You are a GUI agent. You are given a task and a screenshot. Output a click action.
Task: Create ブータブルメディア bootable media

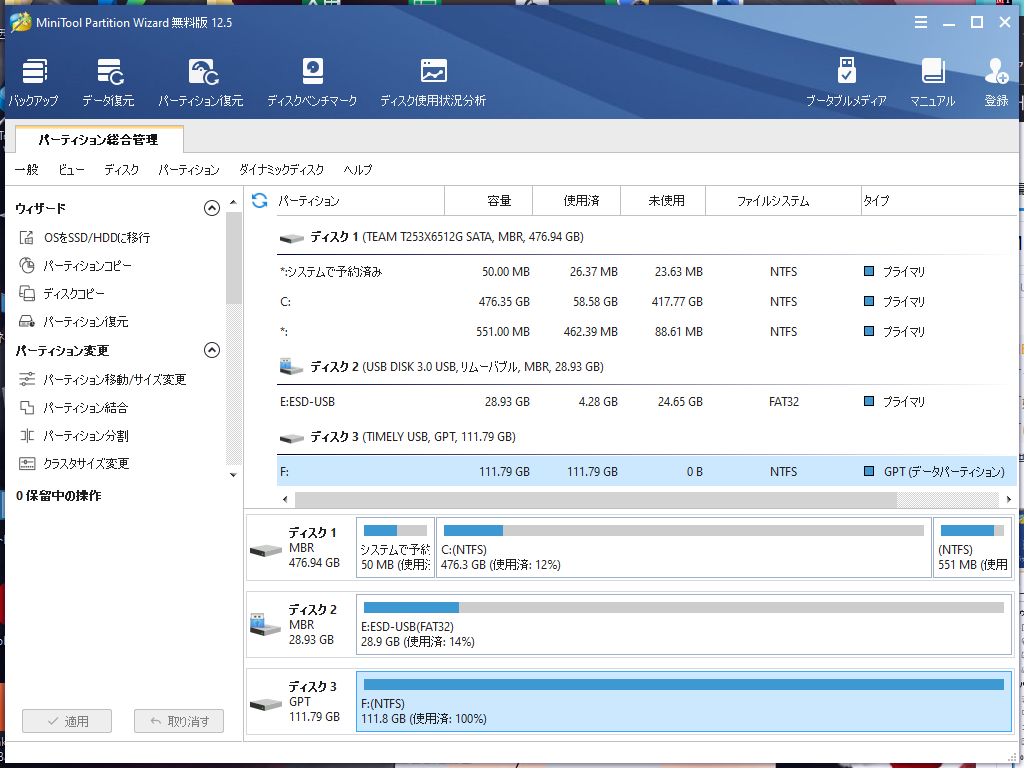[x=846, y=82]
